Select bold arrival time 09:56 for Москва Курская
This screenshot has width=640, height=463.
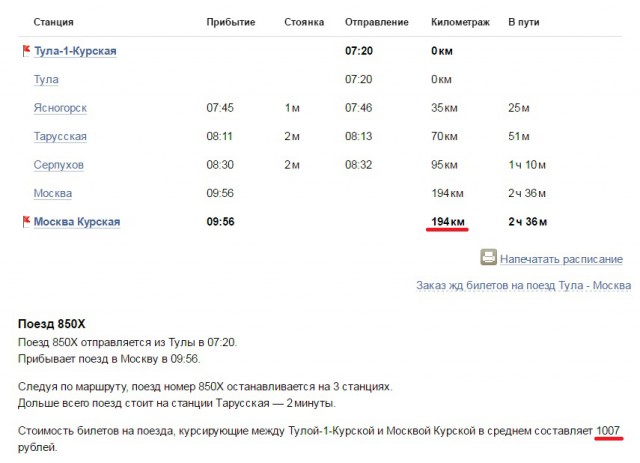[220, 222]
